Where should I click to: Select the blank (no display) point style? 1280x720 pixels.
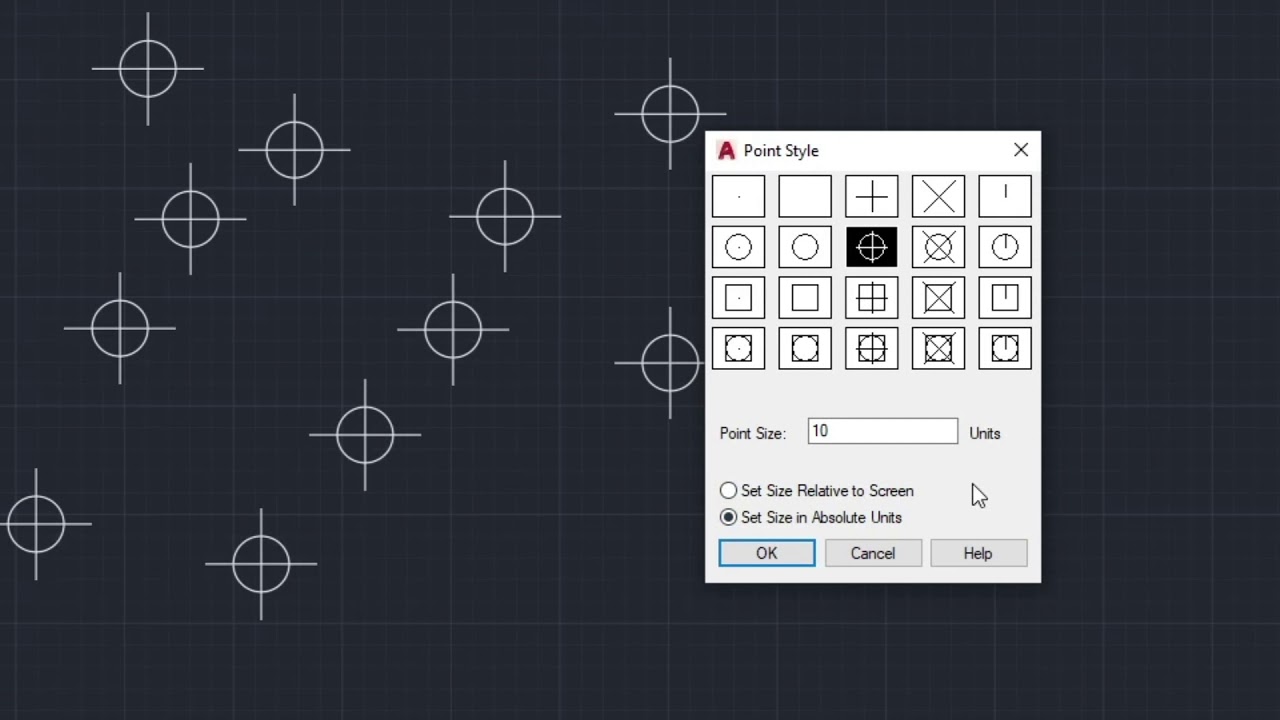tap(805, 196)
